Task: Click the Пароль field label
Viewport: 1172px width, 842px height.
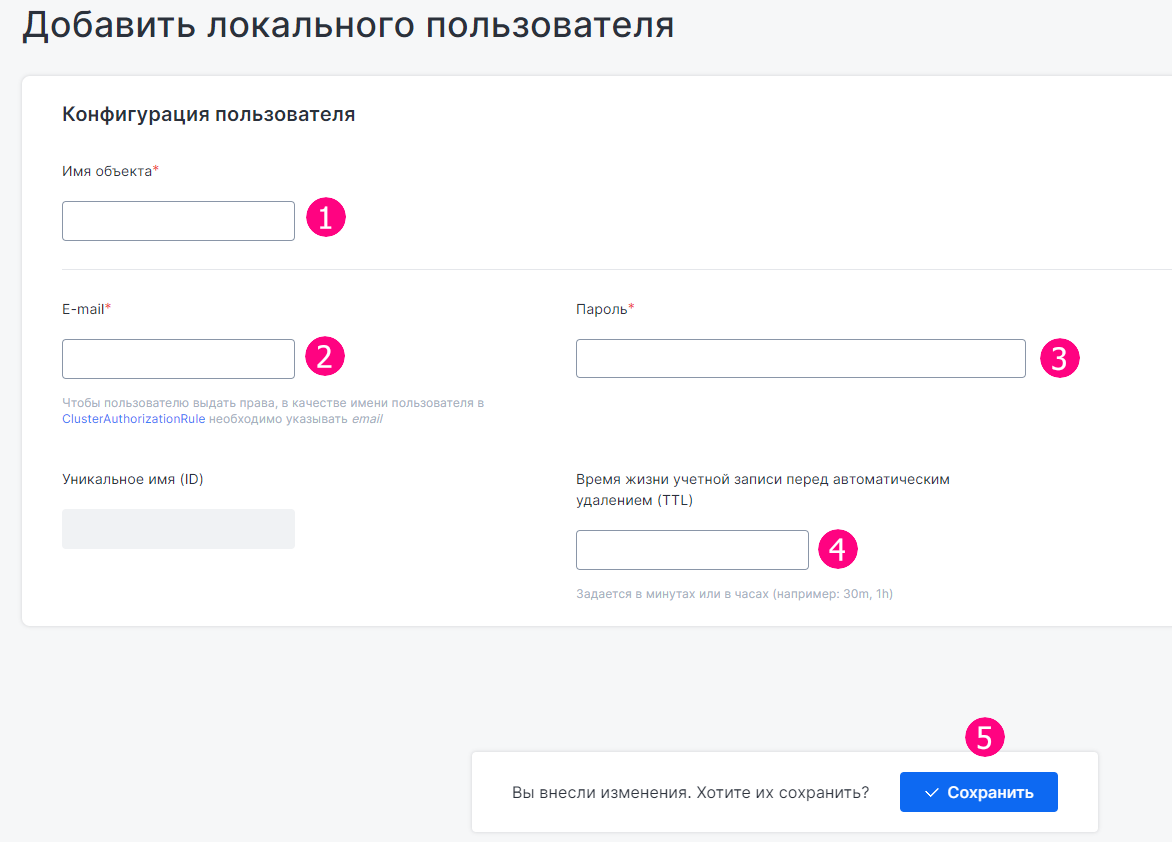Action: tap(605, 309)
